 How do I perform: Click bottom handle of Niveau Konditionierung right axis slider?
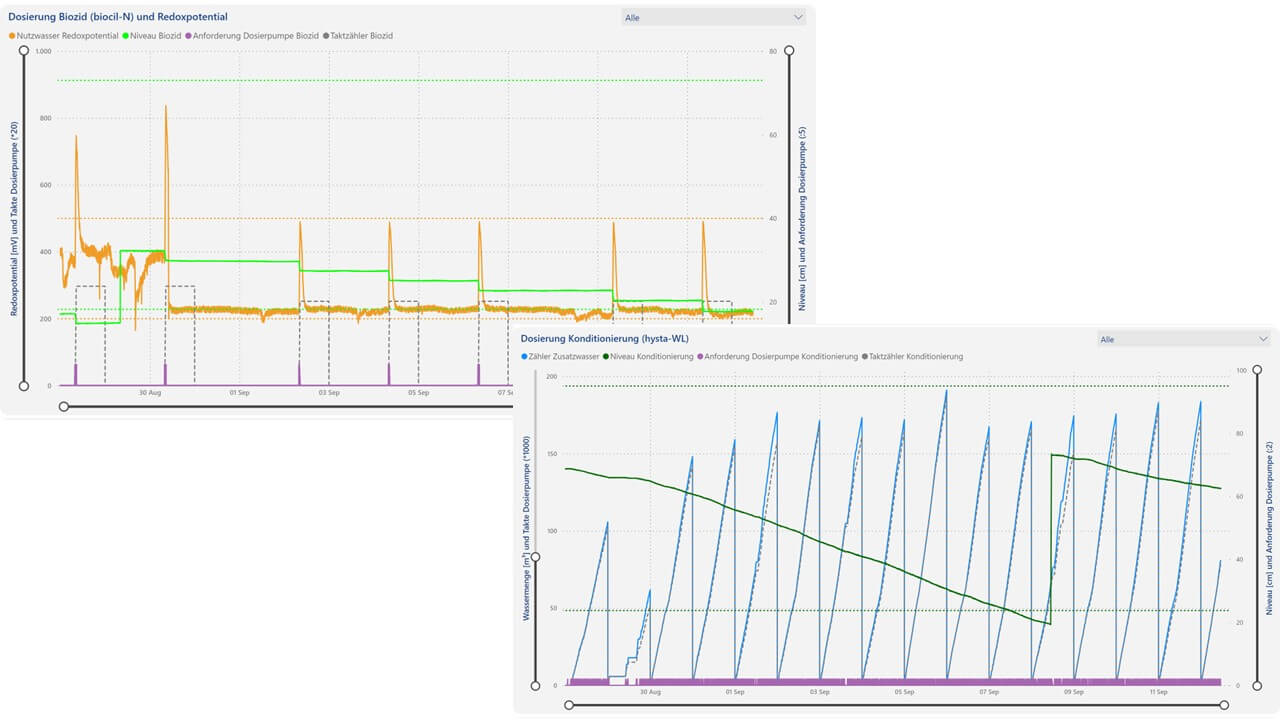pos(1255,686)
